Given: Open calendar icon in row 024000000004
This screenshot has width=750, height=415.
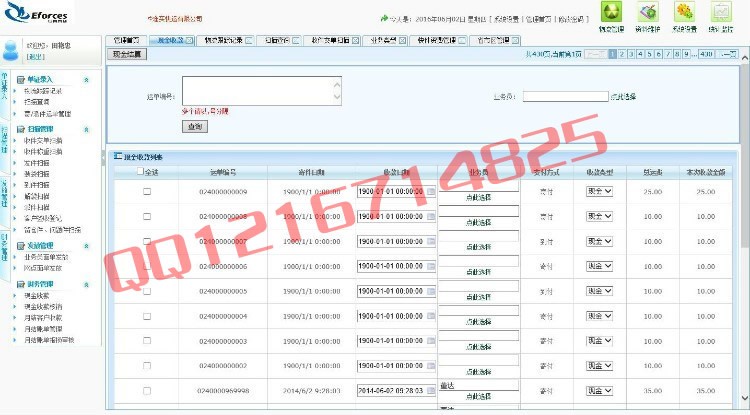Looking at the screenshot, I should pos(430,316).
